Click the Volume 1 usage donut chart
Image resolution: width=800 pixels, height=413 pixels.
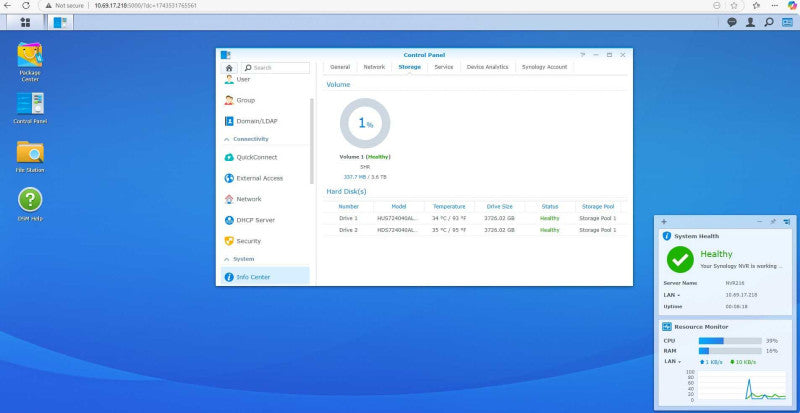365,123
